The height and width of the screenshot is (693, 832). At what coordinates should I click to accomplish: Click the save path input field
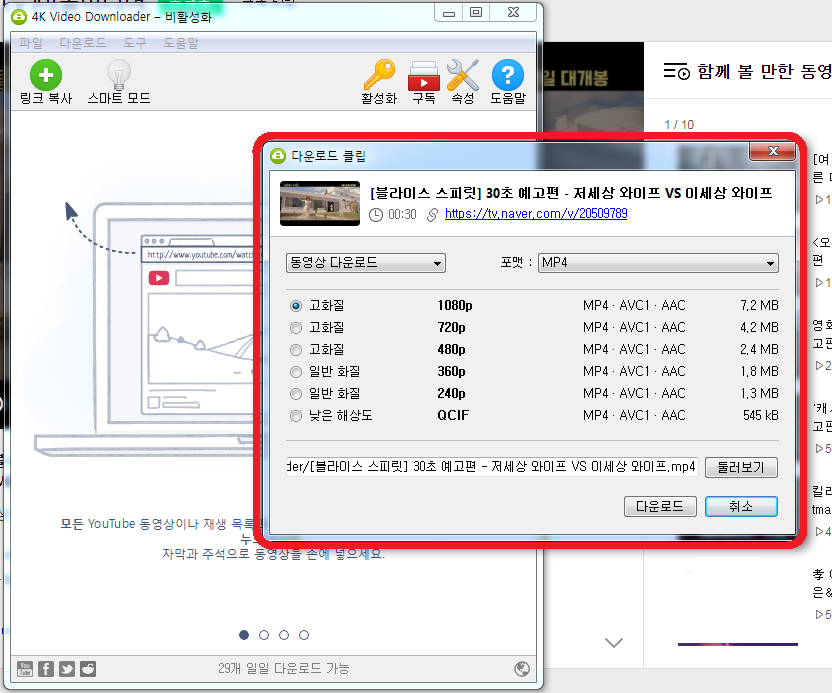coord(492,466)
